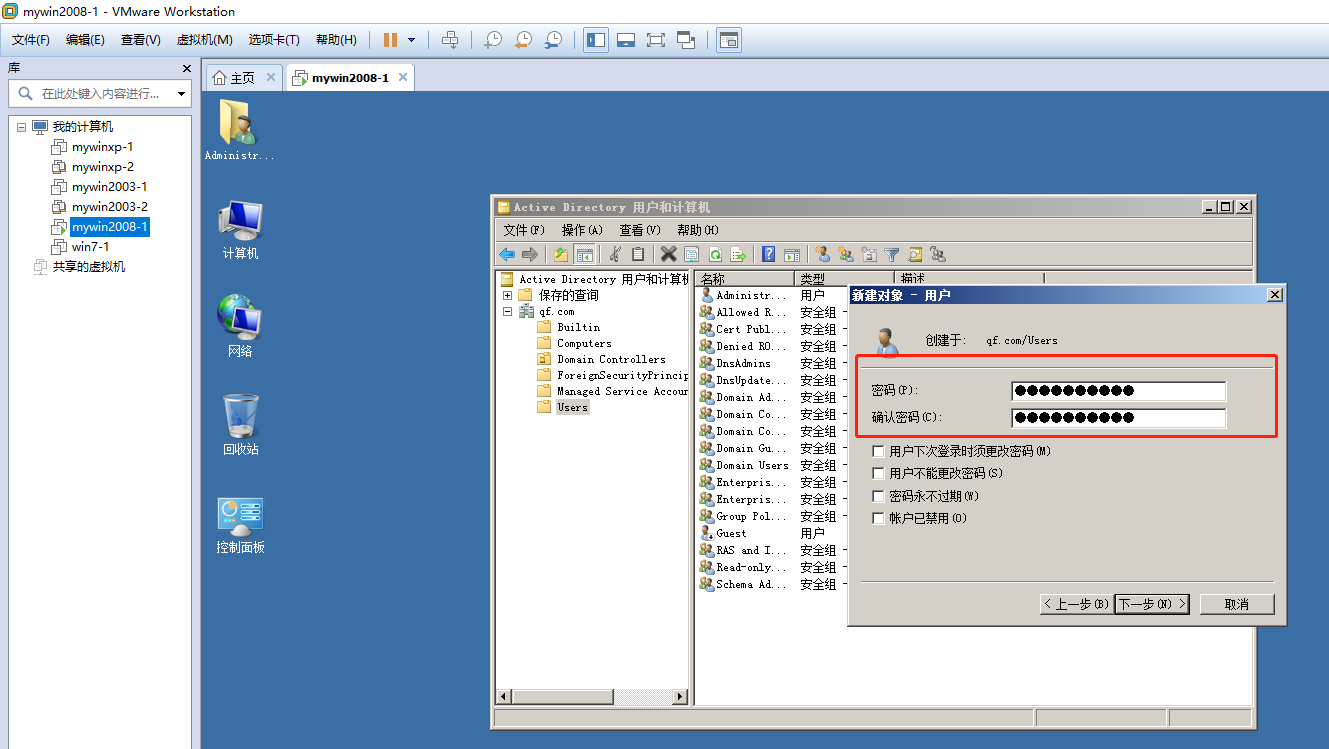Viewport: 1329px width, 749px height.
Task: Enter full screen mode in VMware
Action: [656, 40]
